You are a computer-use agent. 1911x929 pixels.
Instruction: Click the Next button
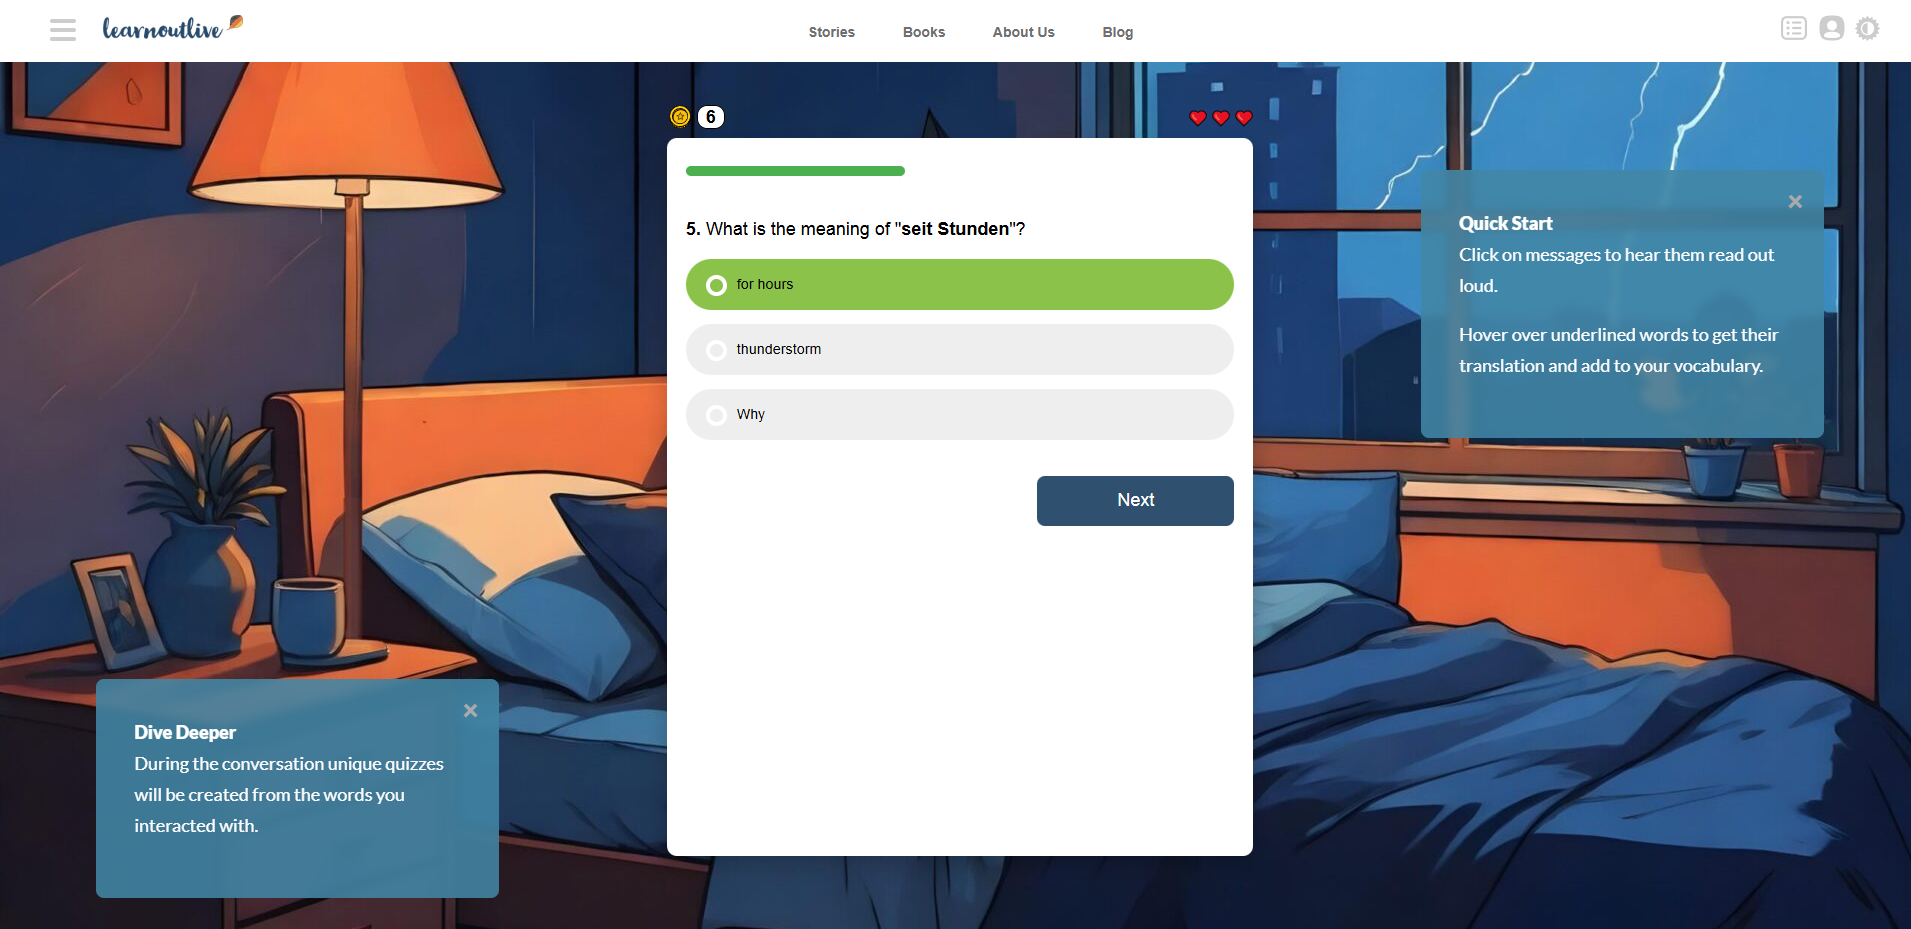pos(1135,501)
